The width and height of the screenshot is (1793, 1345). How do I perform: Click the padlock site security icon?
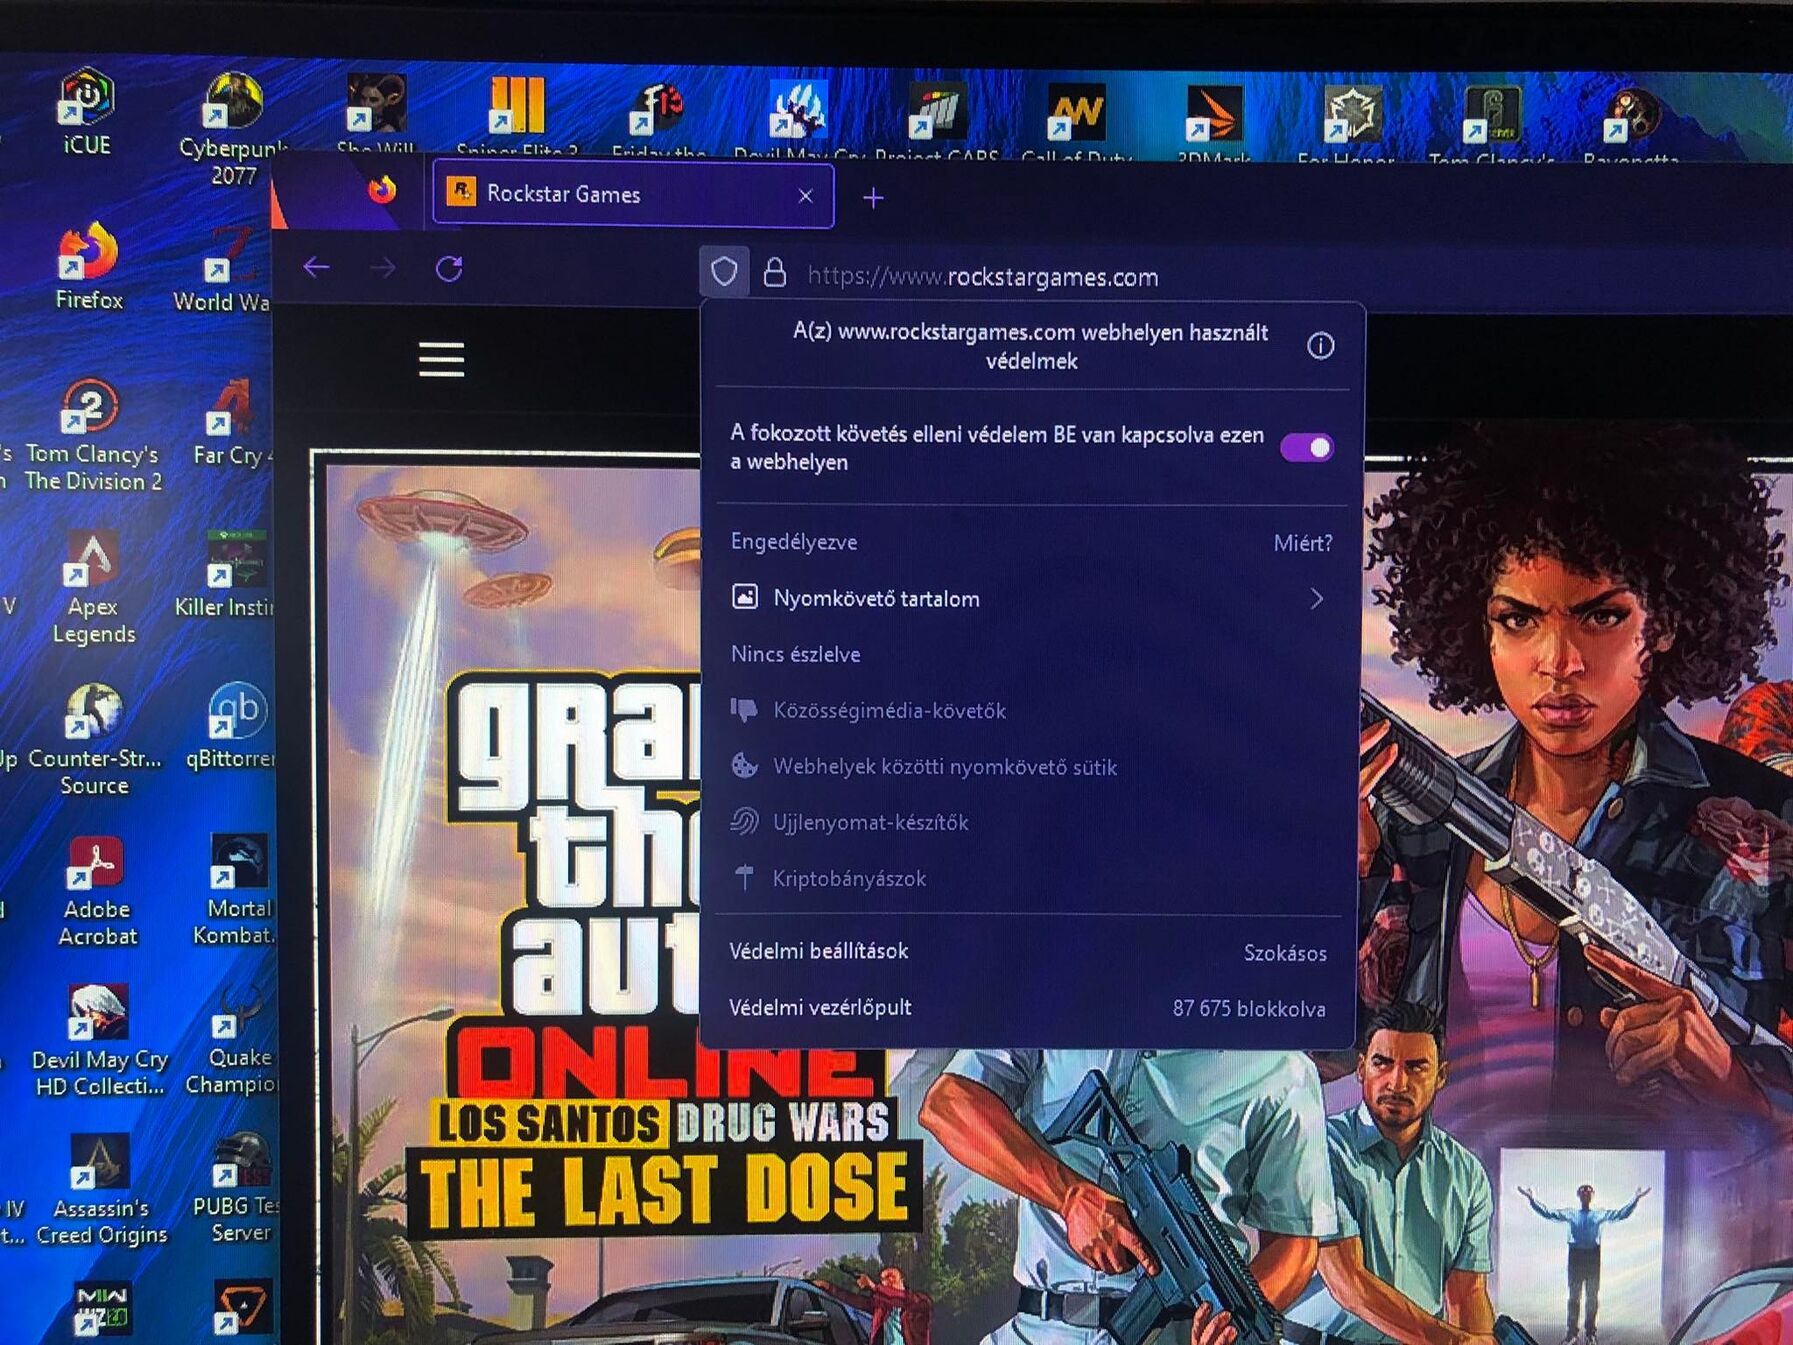[775, 273]
